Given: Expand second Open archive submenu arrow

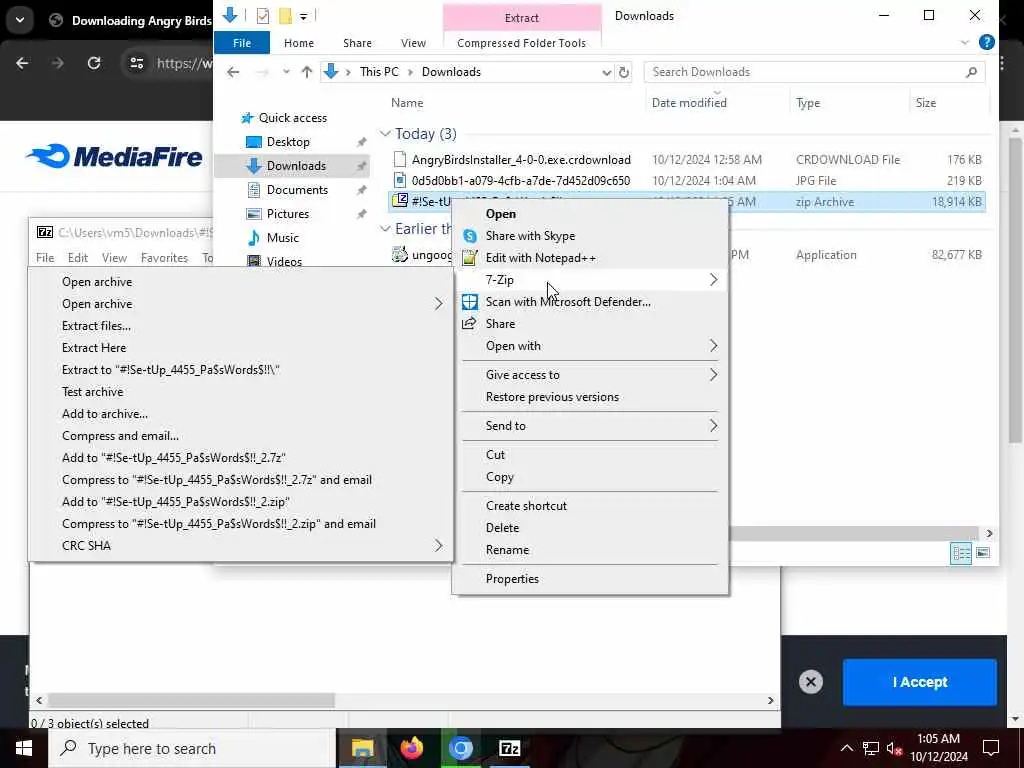Looking at the screenshot, I should click(439, 304).
